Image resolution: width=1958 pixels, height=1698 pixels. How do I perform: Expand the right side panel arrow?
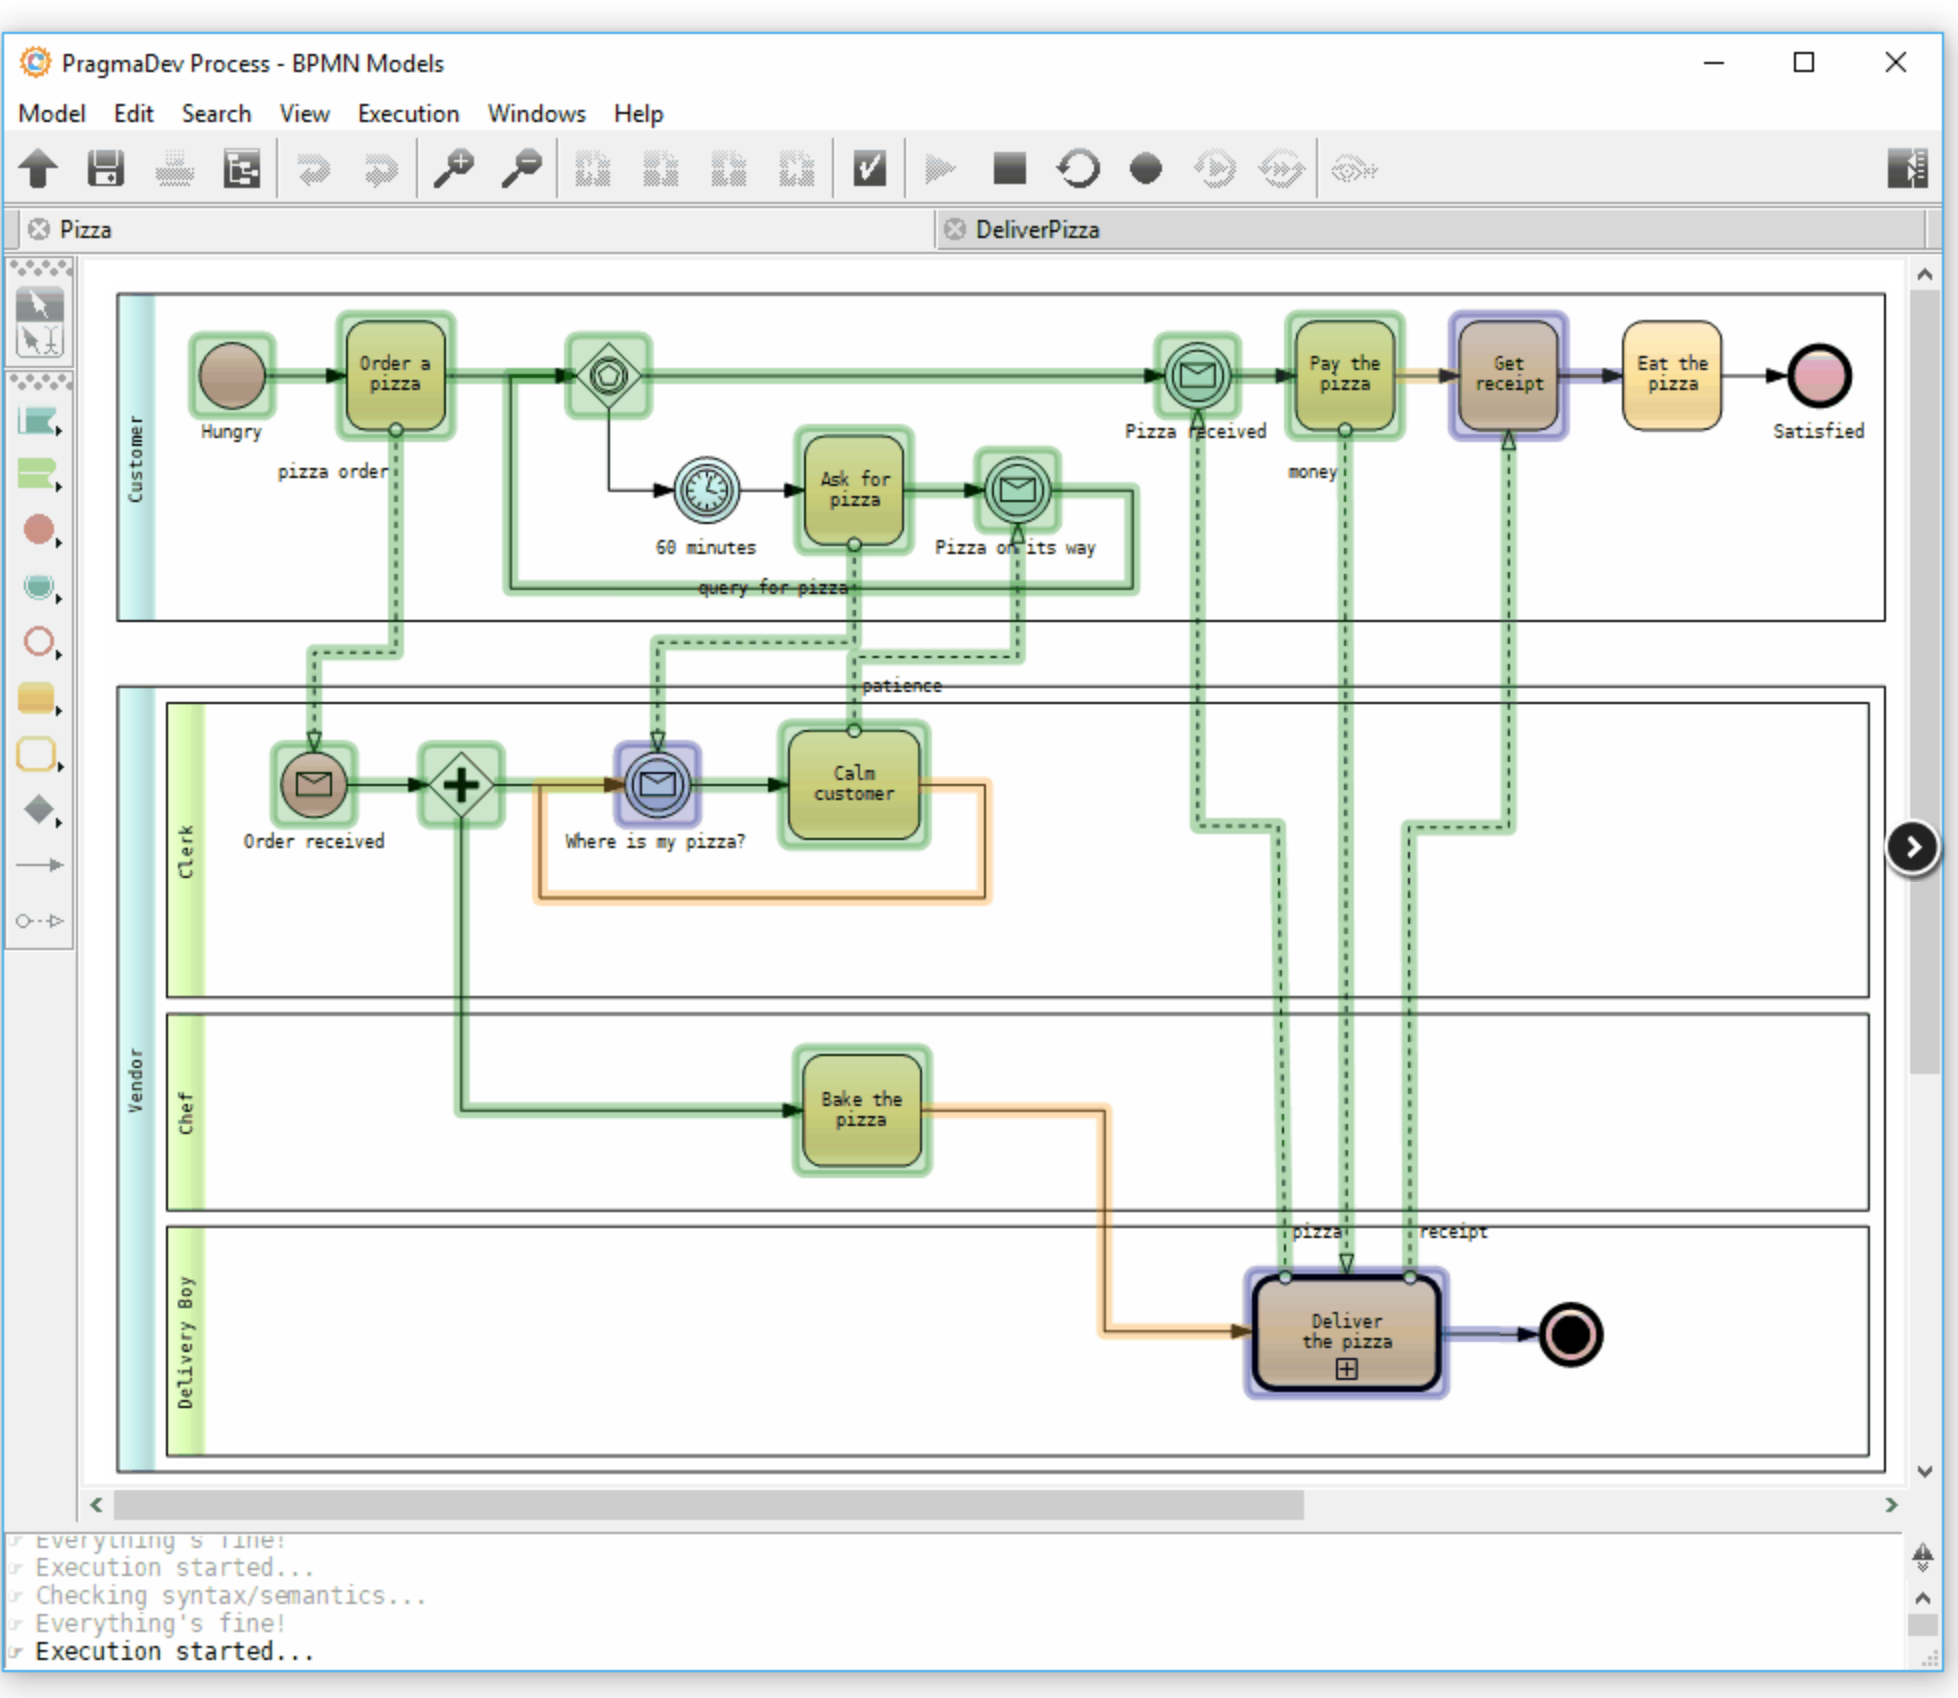[1912, 848]
